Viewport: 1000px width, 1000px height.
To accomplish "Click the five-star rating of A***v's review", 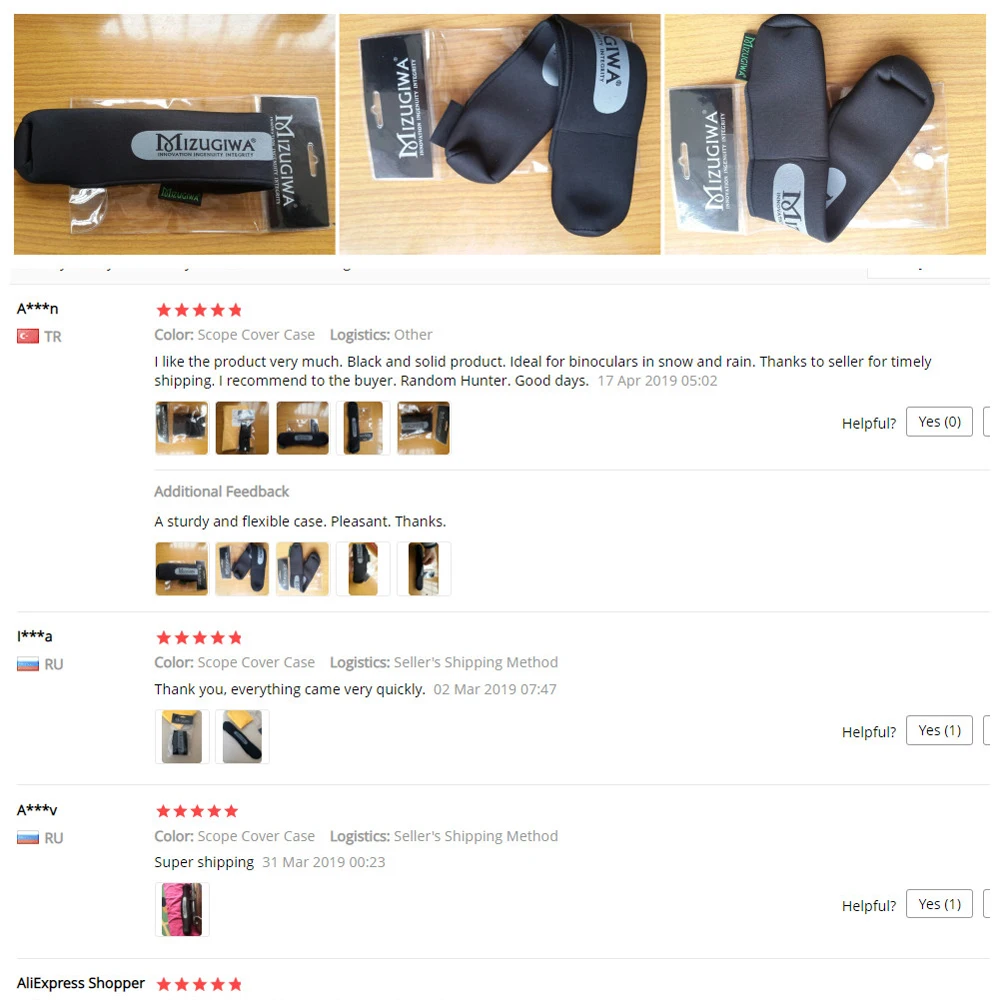I will pos(197,811).
